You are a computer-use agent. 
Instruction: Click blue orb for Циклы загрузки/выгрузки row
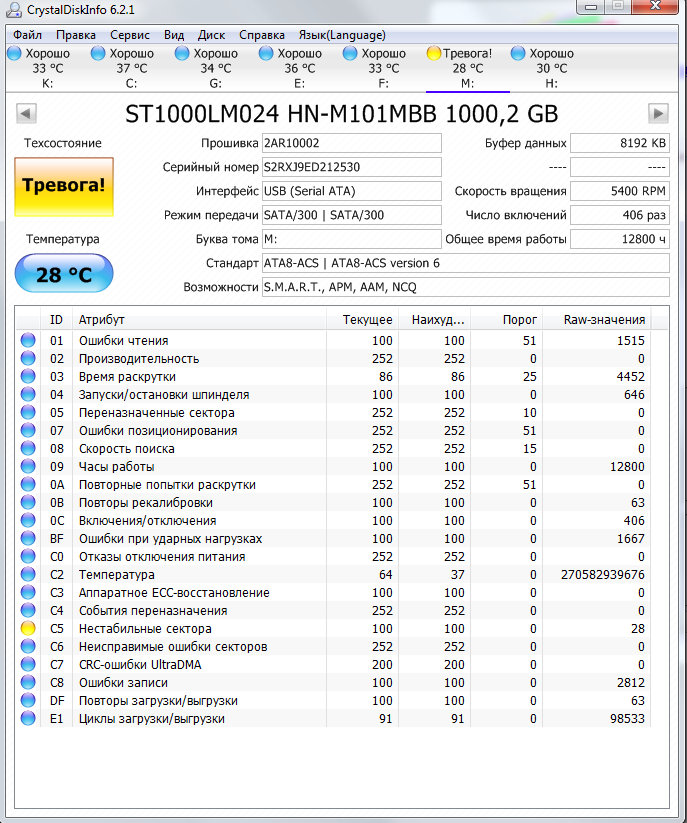28,718
